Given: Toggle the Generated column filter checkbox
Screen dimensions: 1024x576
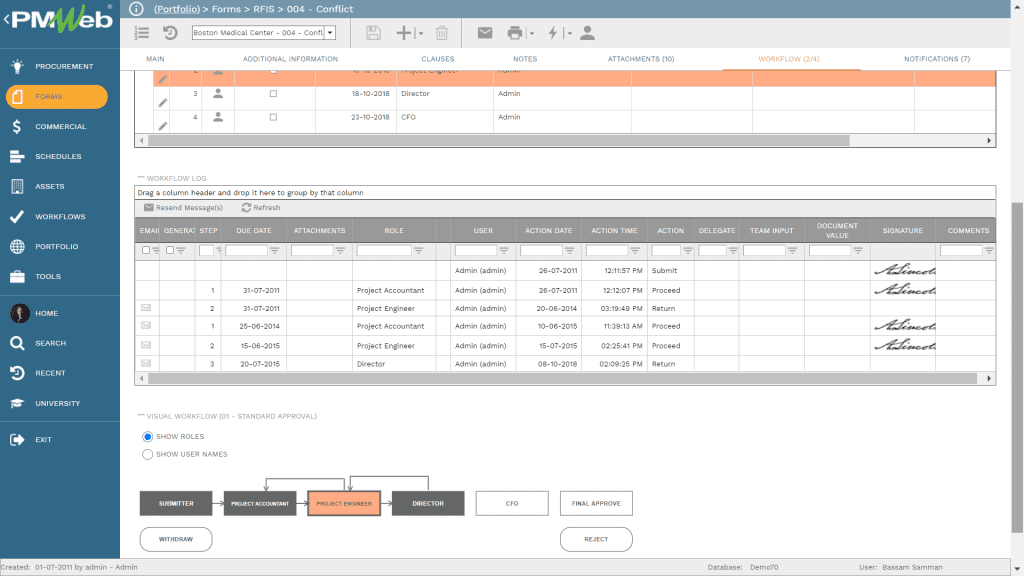Looking at the screenshot, I should pyautogui.click(x=170, y=250).
